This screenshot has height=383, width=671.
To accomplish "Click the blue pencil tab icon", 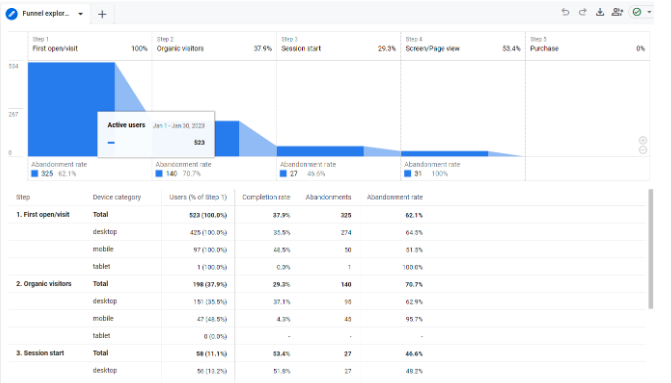I will pos(12,14).
